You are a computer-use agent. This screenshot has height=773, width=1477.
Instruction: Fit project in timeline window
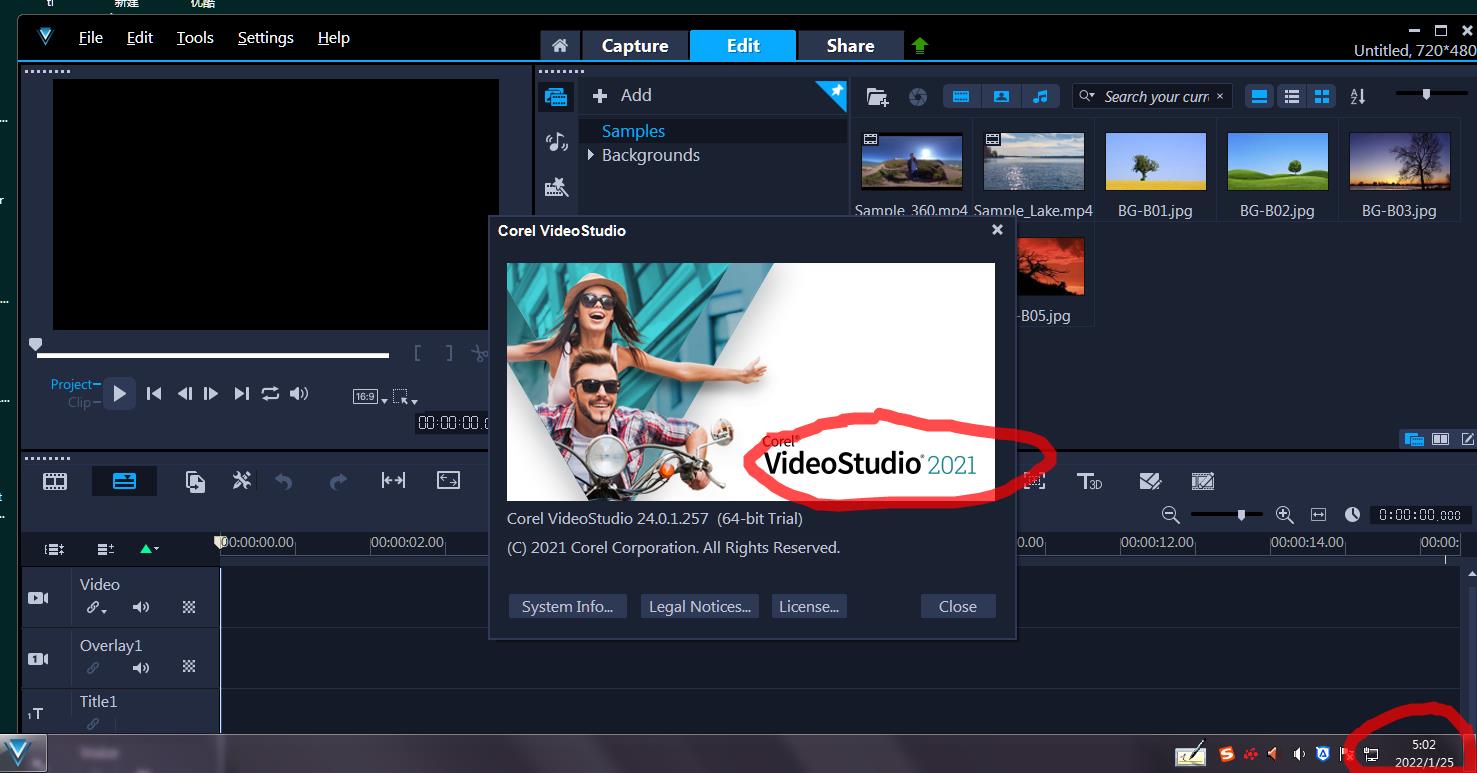click(1318, 514)
